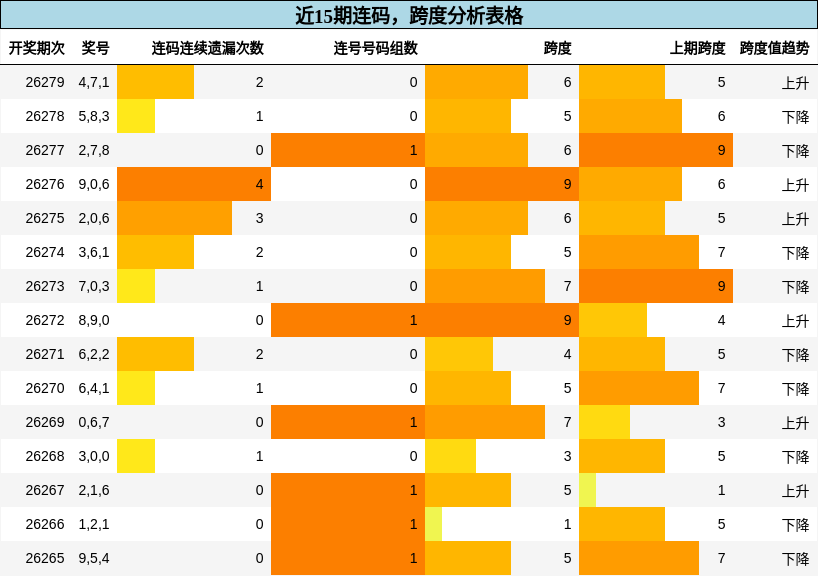Image resolution: width=818 pixels, height=576 pixels.
Task: Click winning number 3,6,1
Action: [x=94, y=252]
